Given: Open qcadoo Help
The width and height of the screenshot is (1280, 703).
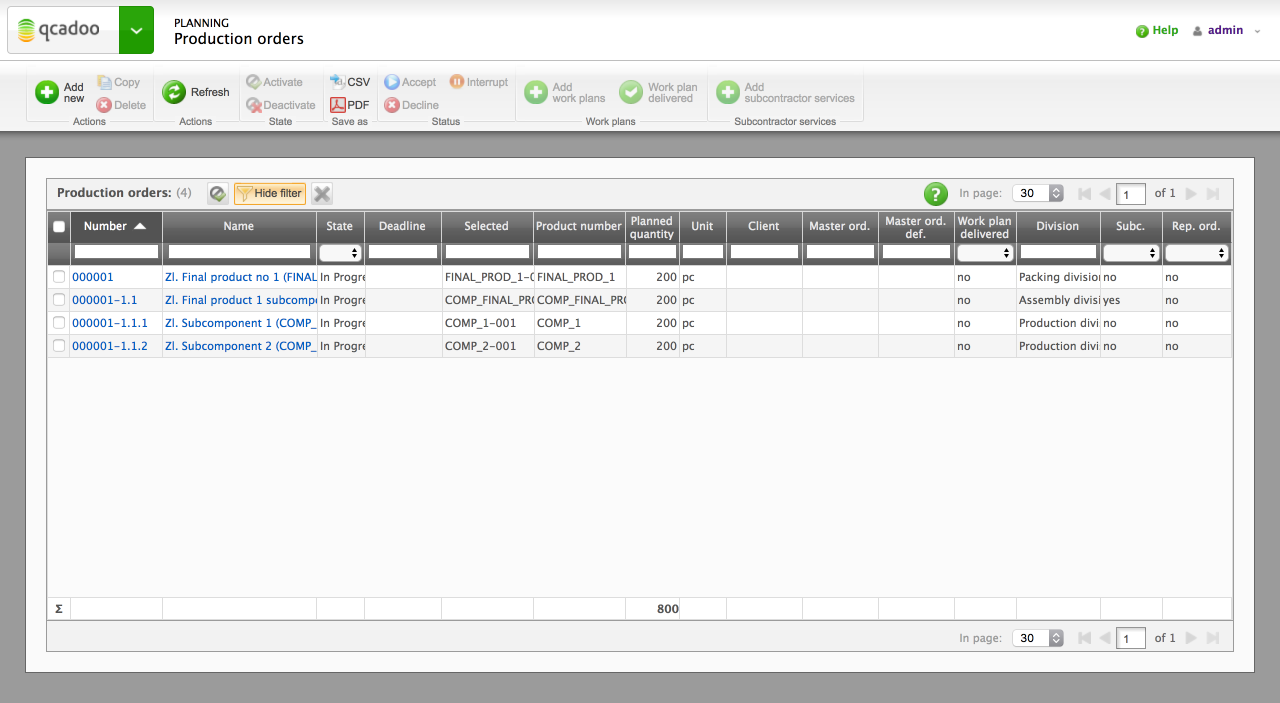Looking at the screenshot, I should point(1156,30).
